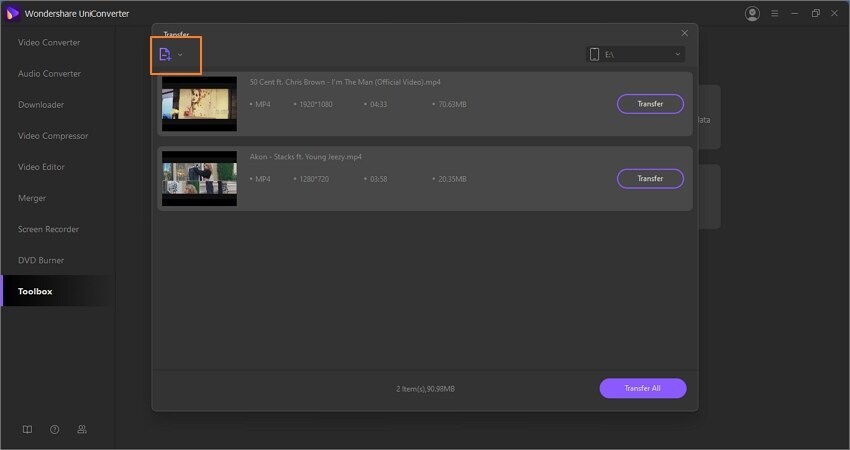850x450 pixels.
Task: Click the 04:33 duration value
Action: tap(378, 104)
